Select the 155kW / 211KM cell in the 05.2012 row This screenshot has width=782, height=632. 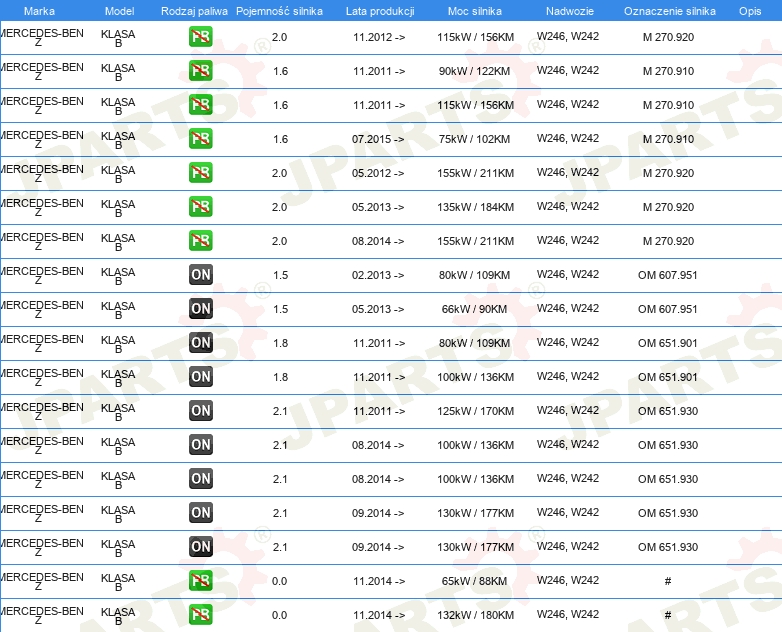475,173
